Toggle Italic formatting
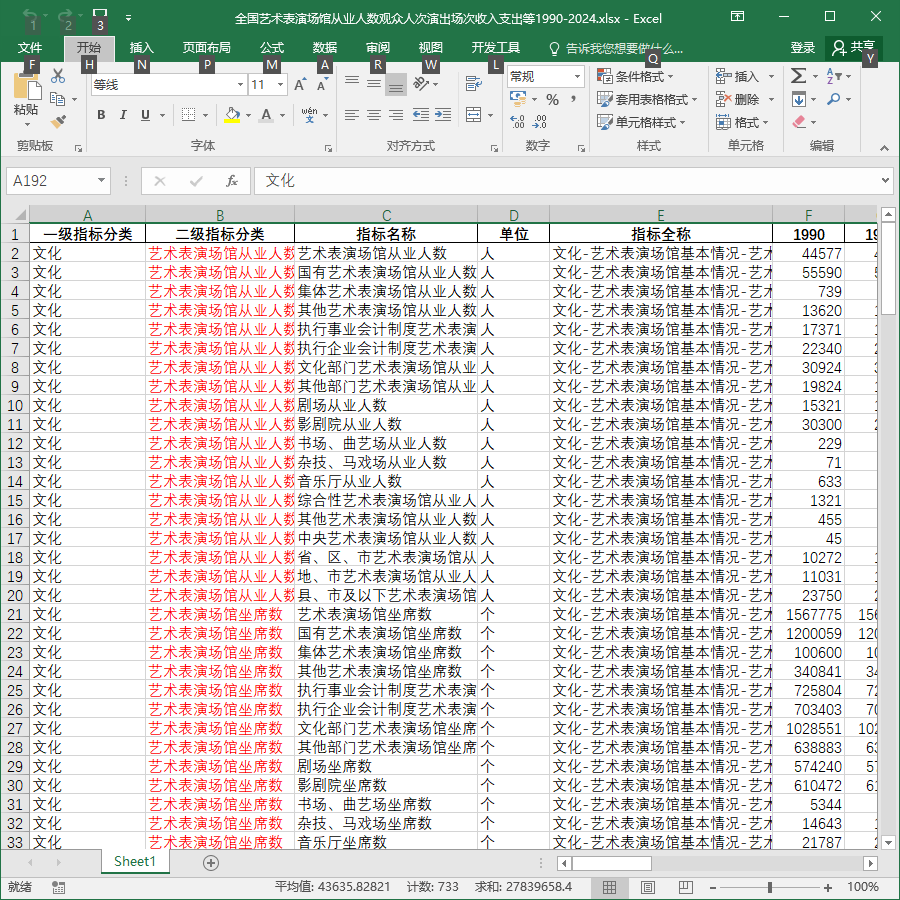The height and width of the screenshot is (900, 900). point(123,115)
